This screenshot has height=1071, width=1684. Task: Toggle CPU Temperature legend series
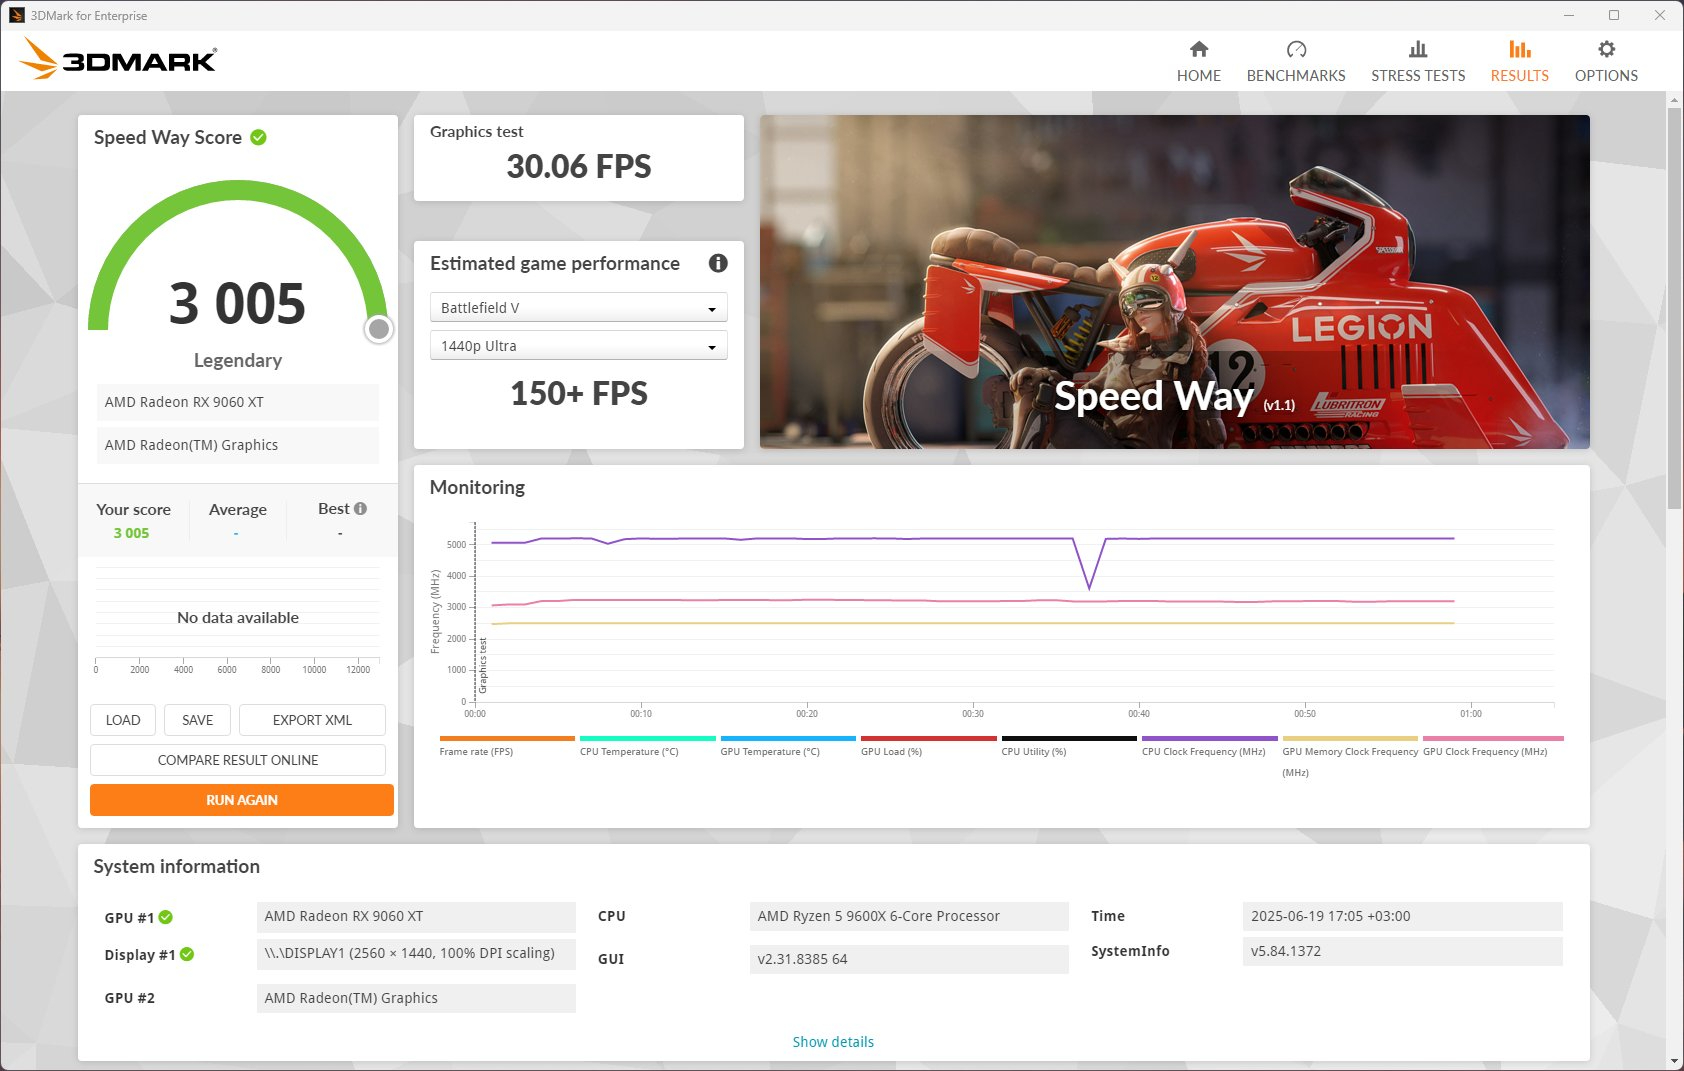647,746
